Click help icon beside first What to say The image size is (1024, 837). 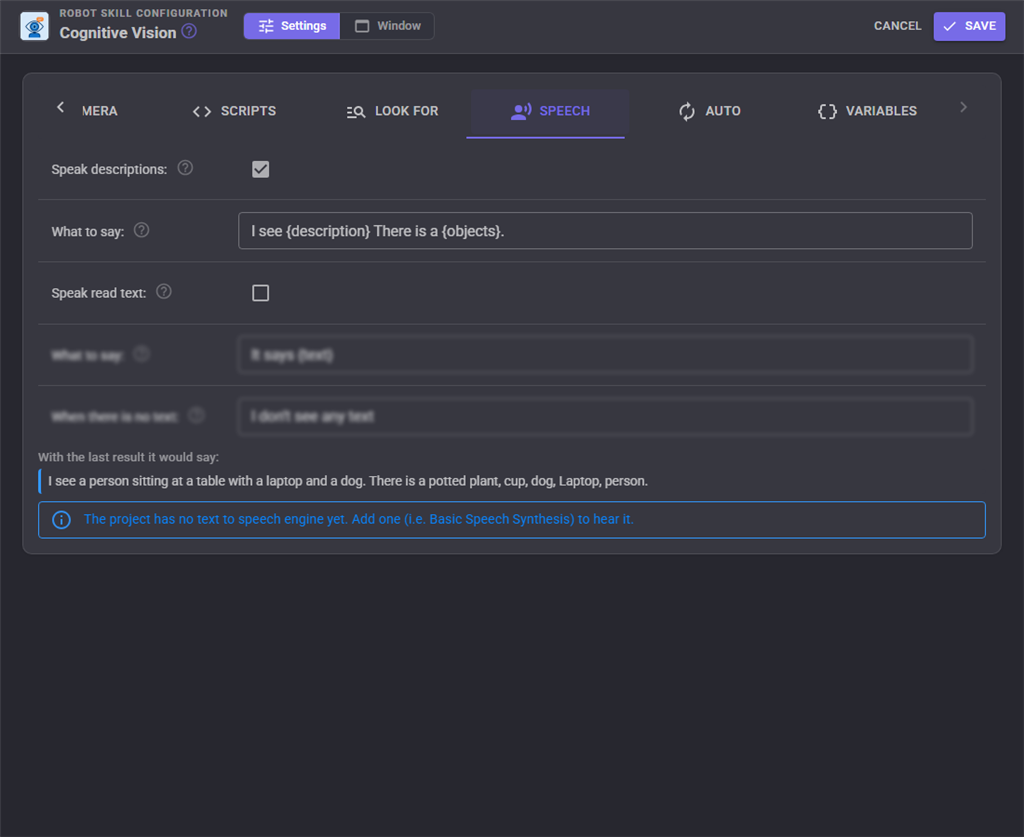(142, 230)
